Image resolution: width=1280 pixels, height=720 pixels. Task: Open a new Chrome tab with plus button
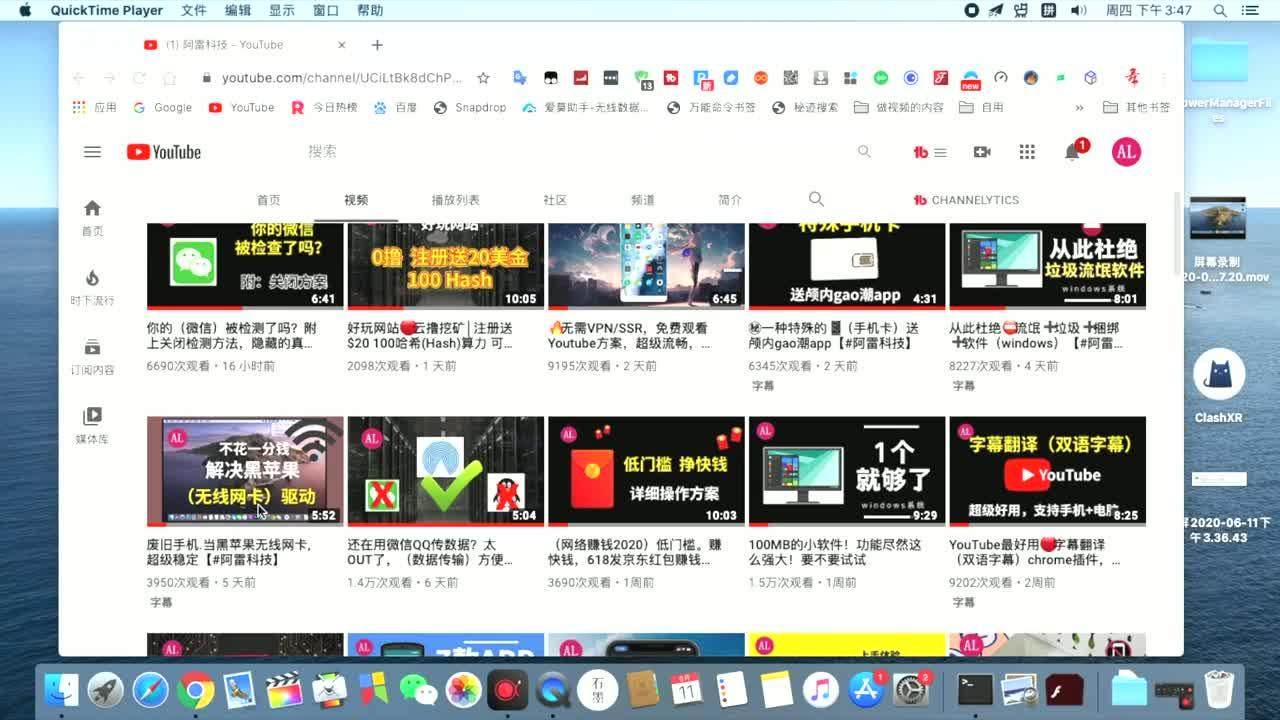[x=377, y=45]
